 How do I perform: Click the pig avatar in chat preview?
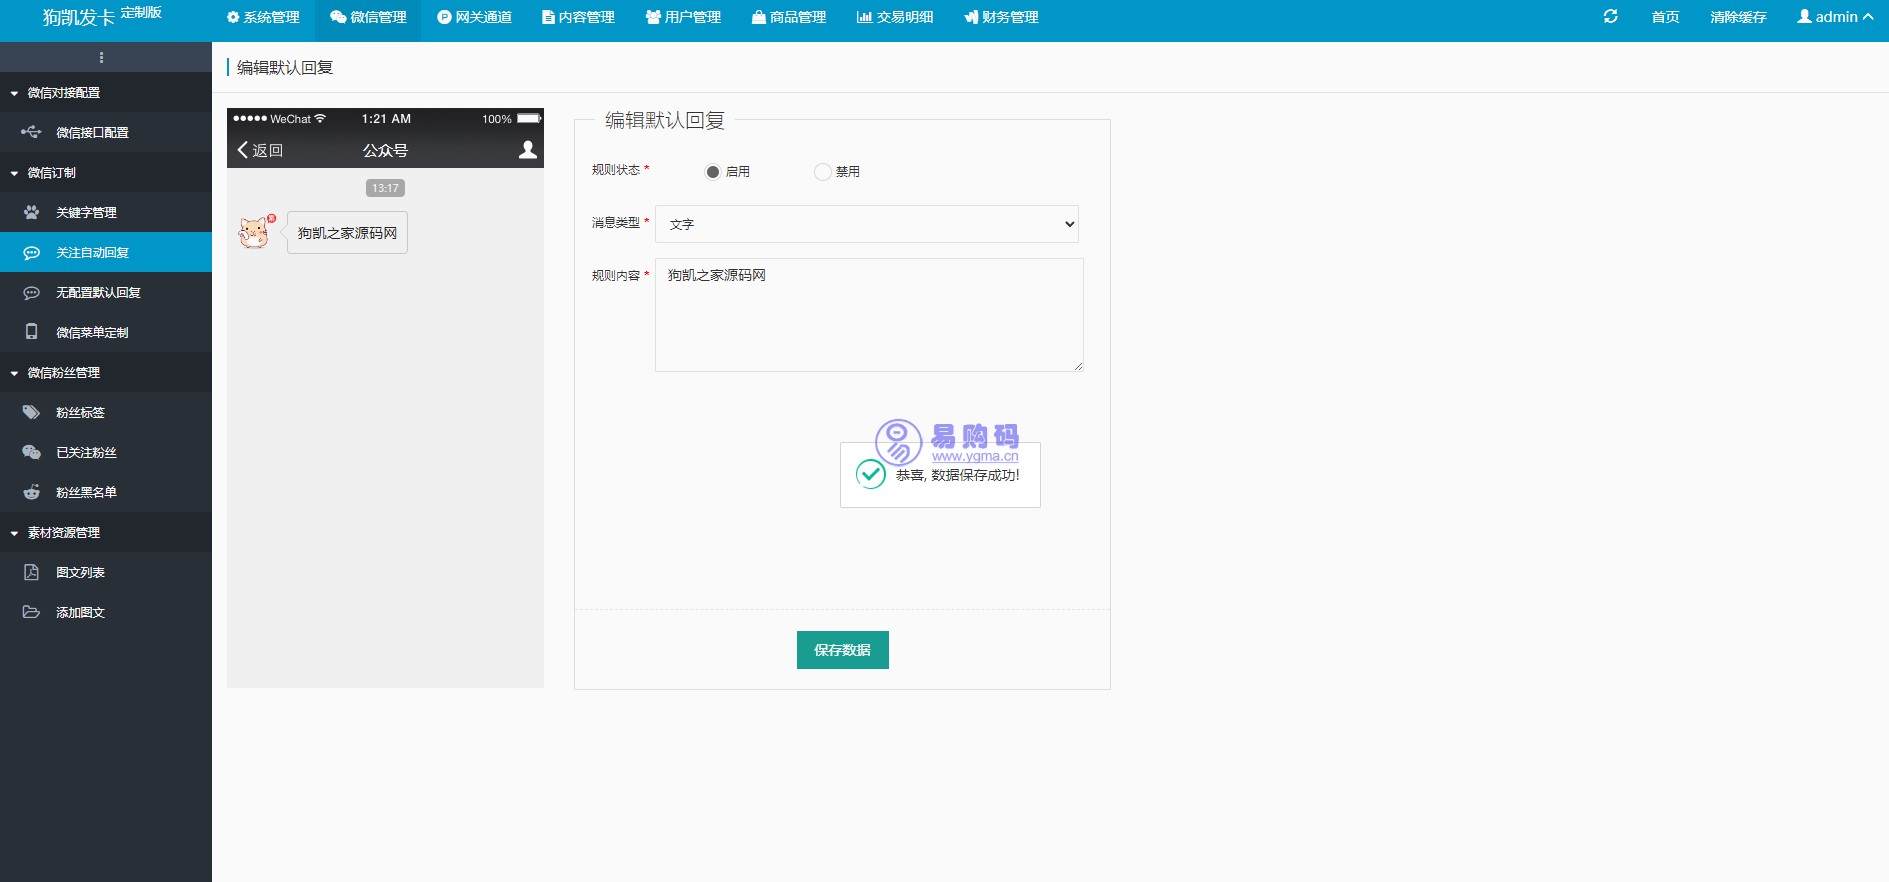(x=254, y=232)
